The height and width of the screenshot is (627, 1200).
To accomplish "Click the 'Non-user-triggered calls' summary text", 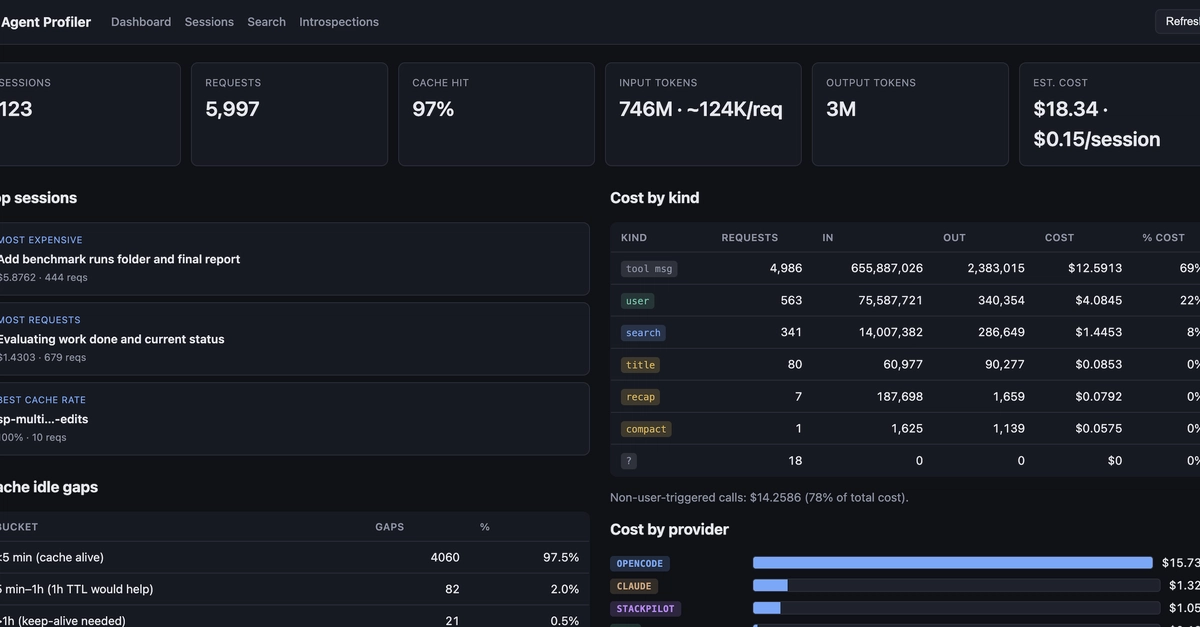I will pyautogui.click(x=759, y=497).
